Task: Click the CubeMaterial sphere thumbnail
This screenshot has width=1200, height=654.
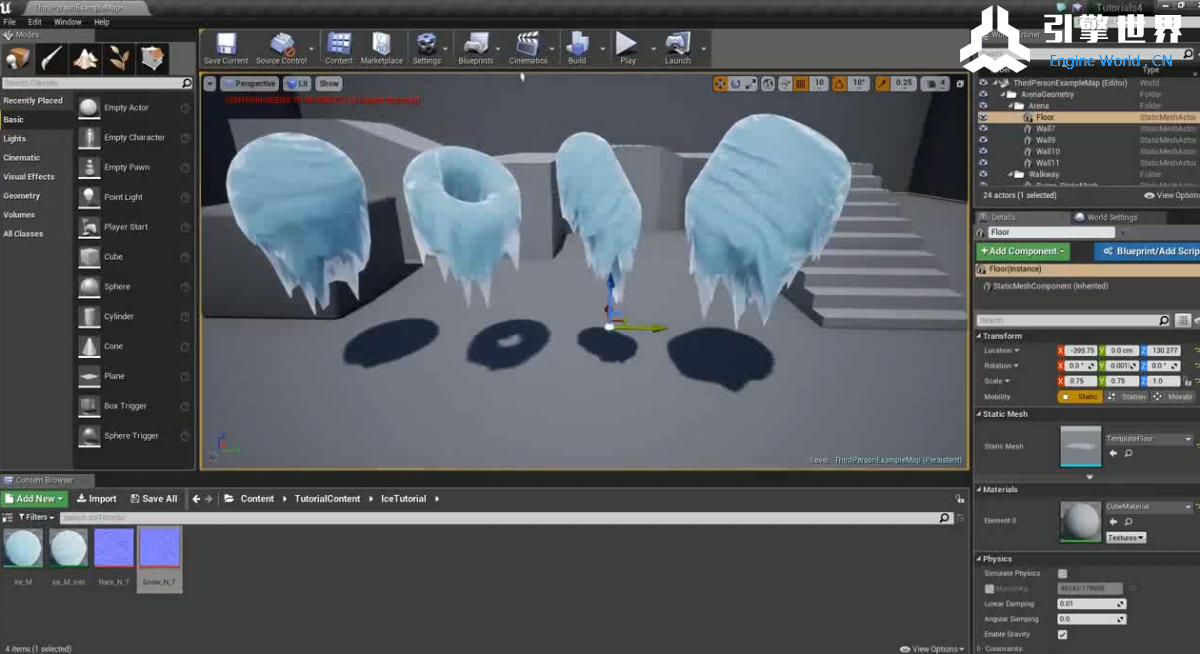Action: pyautogui.click(x=1080, y=522)
